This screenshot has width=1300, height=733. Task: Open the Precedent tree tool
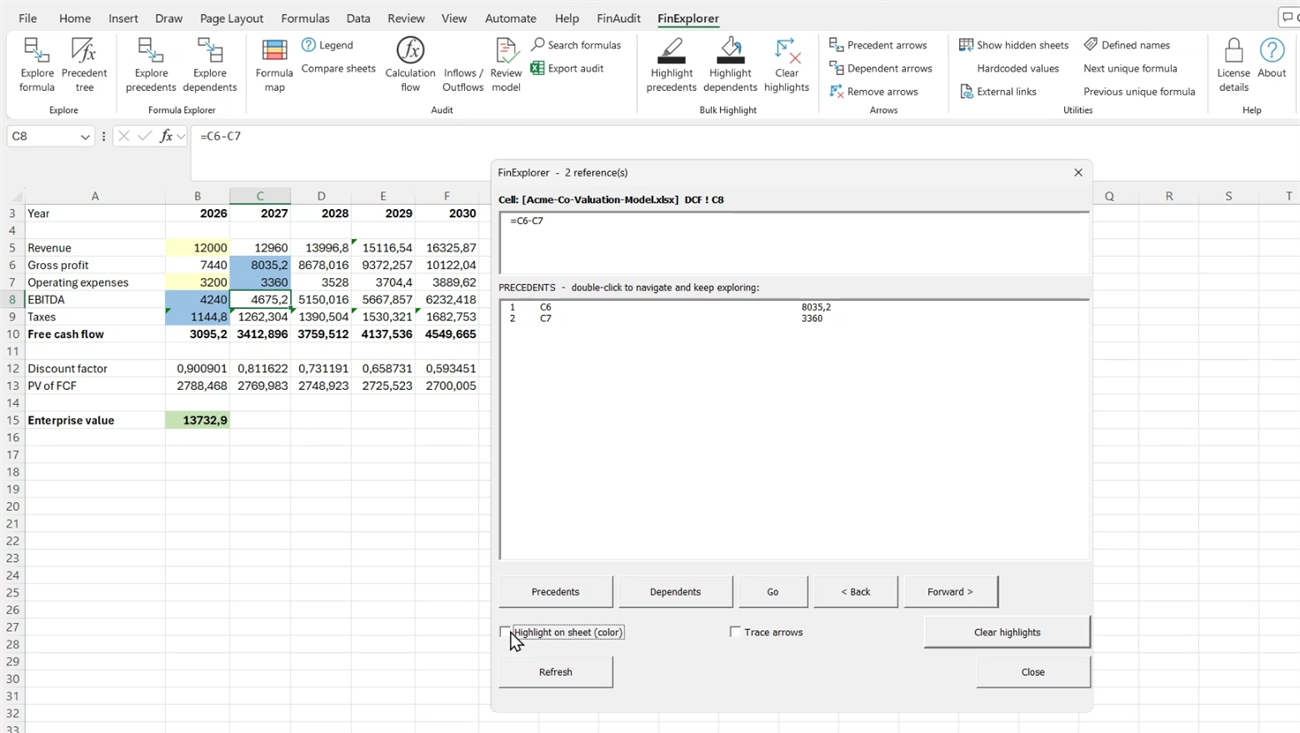tap(84, 65)
